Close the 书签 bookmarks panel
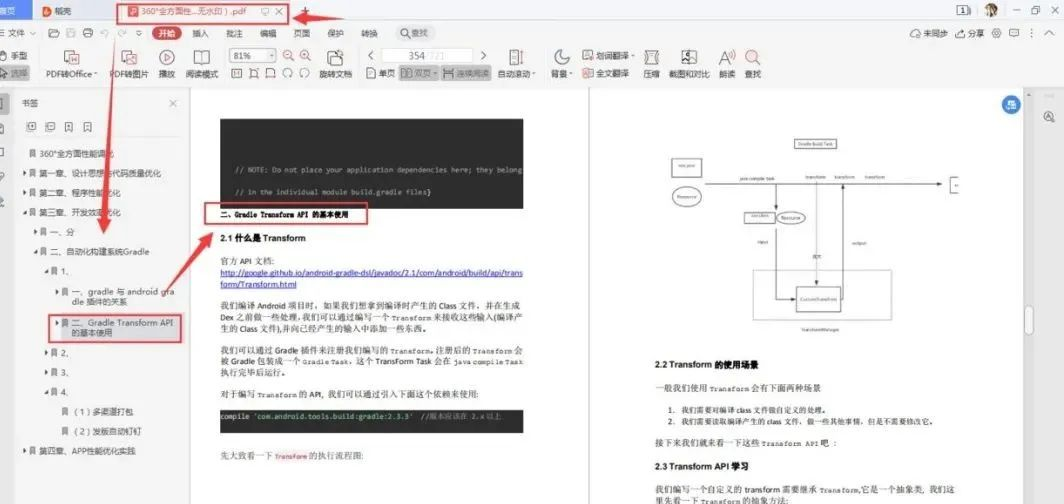 tap(173, 103)
